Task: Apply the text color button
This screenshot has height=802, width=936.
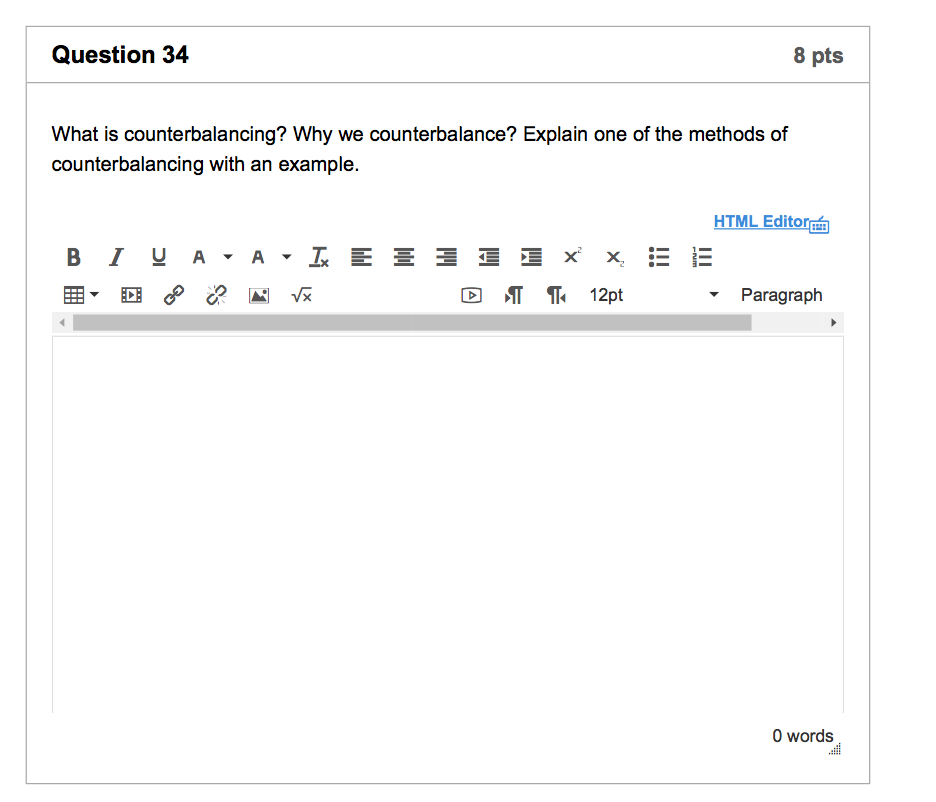Action: tap(199, 257)
